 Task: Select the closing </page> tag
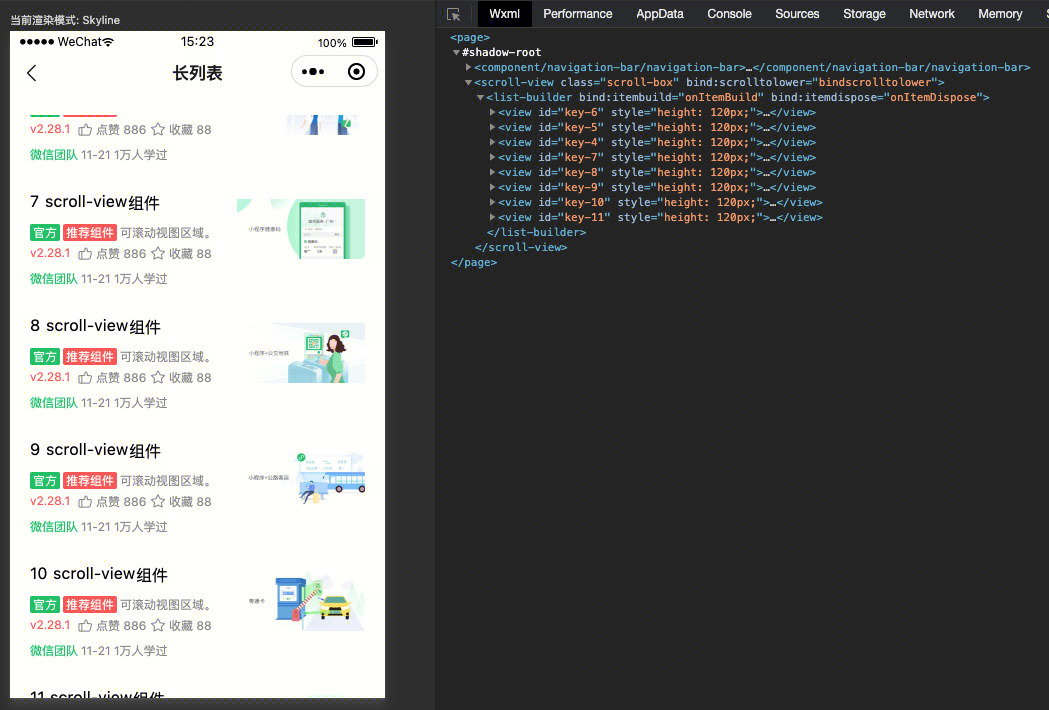pyautogui.click(x=474, y=262)
